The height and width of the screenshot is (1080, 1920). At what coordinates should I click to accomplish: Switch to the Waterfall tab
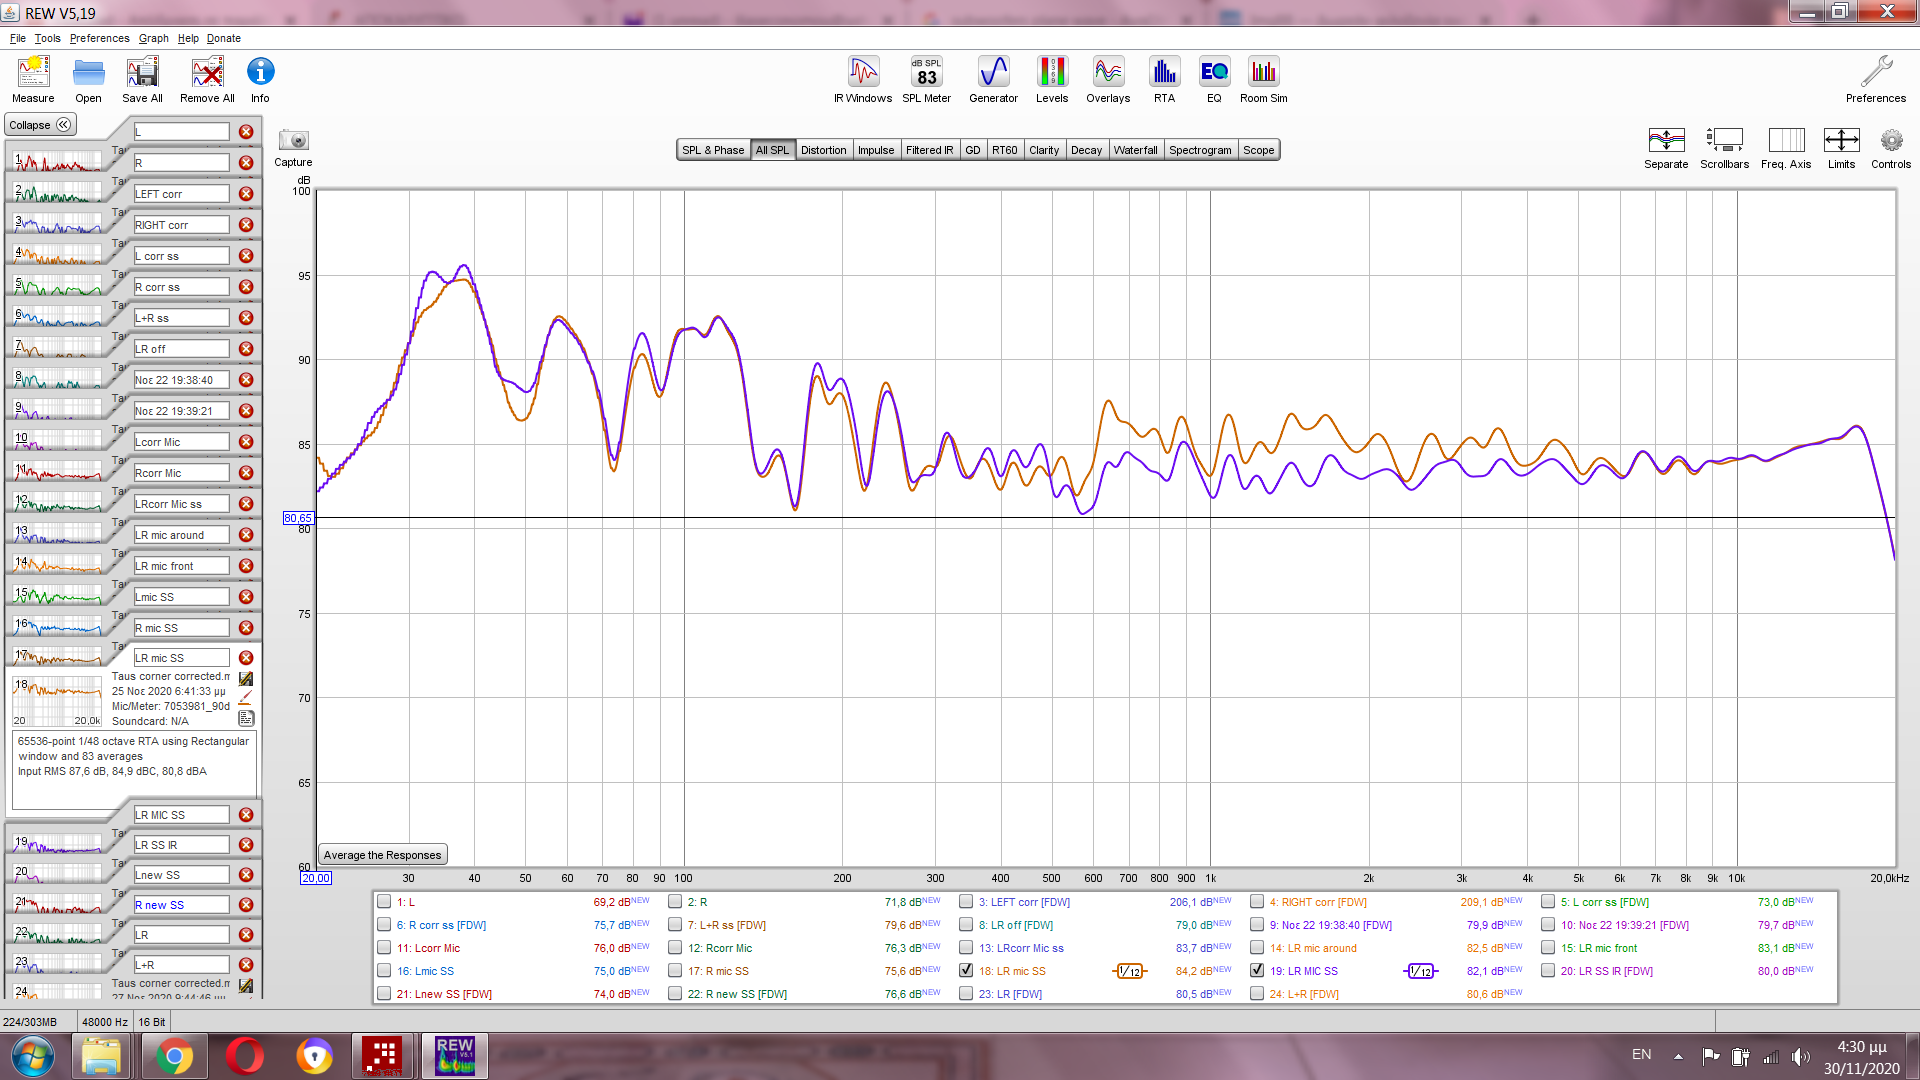pos(1135,150)
